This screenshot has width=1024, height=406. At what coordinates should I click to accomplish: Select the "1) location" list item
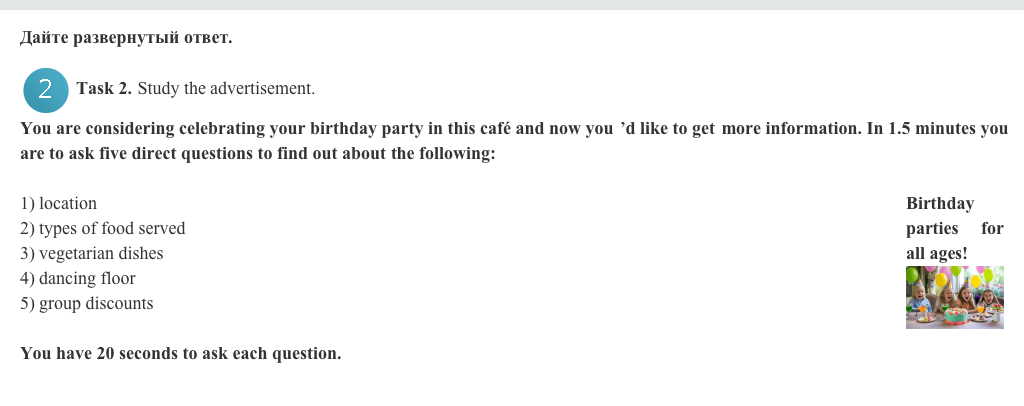tap(59, 204)
